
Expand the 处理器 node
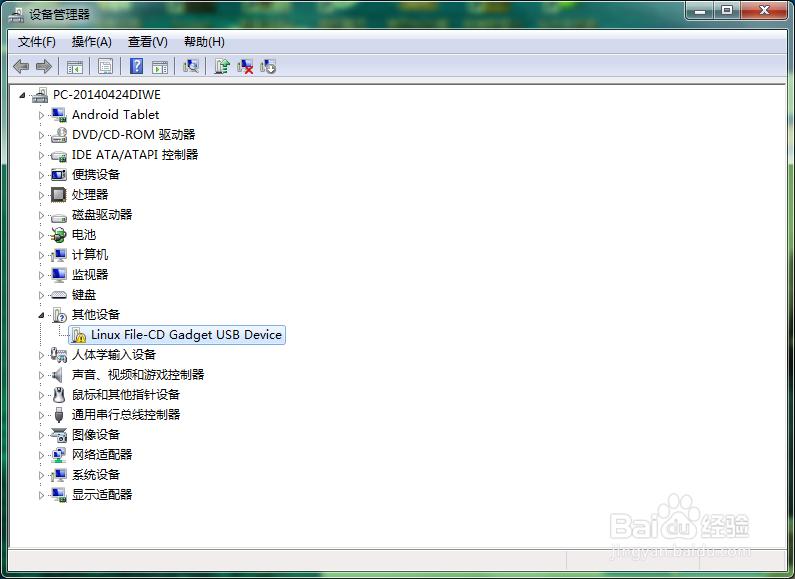42,195
